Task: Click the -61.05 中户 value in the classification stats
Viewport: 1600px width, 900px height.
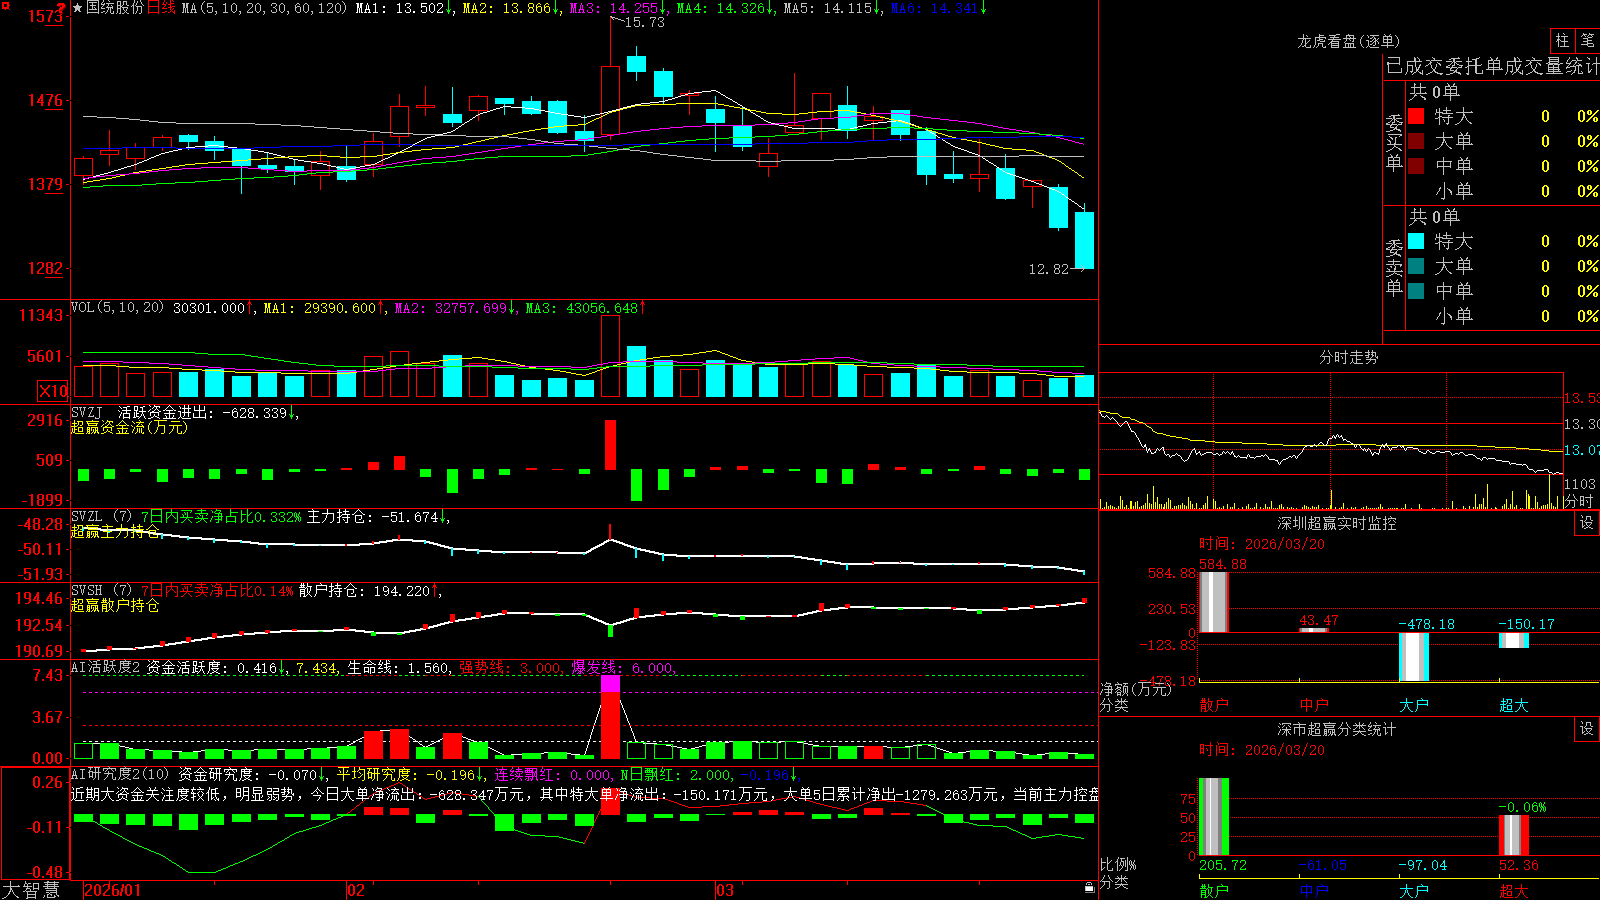Action: pyautogui.click(x=1323, y=865)
